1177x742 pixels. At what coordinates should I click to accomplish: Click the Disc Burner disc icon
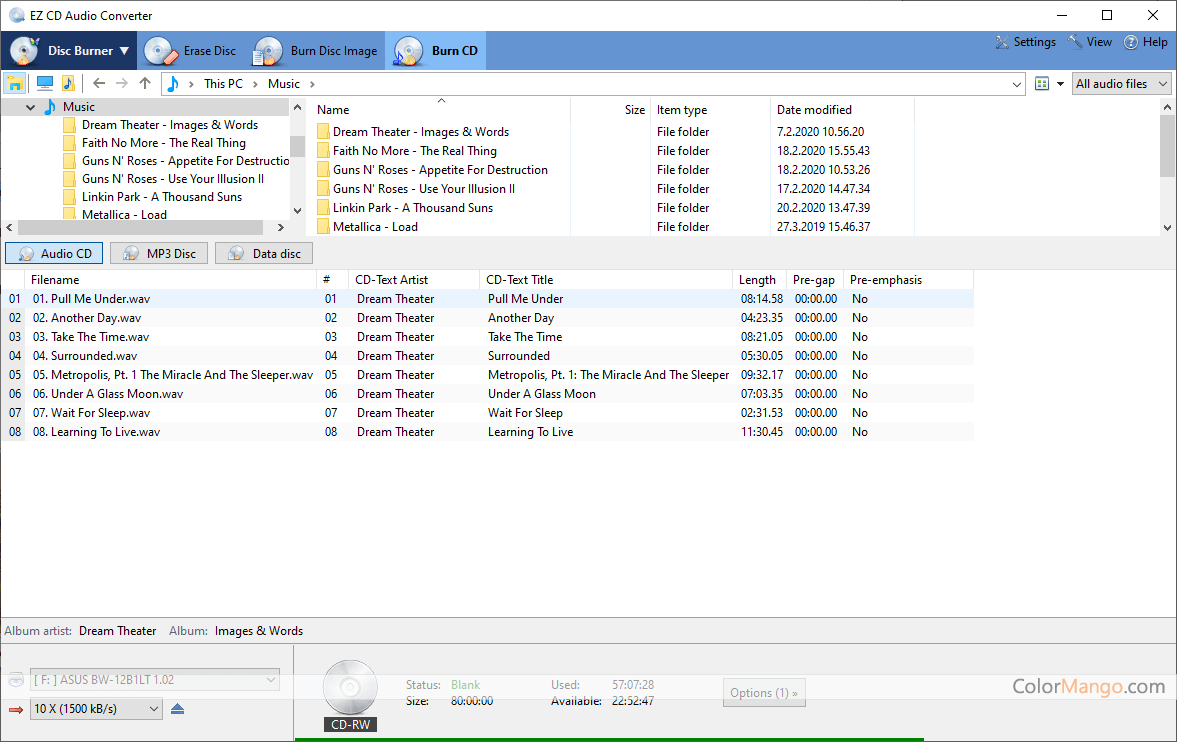point(25,51)
